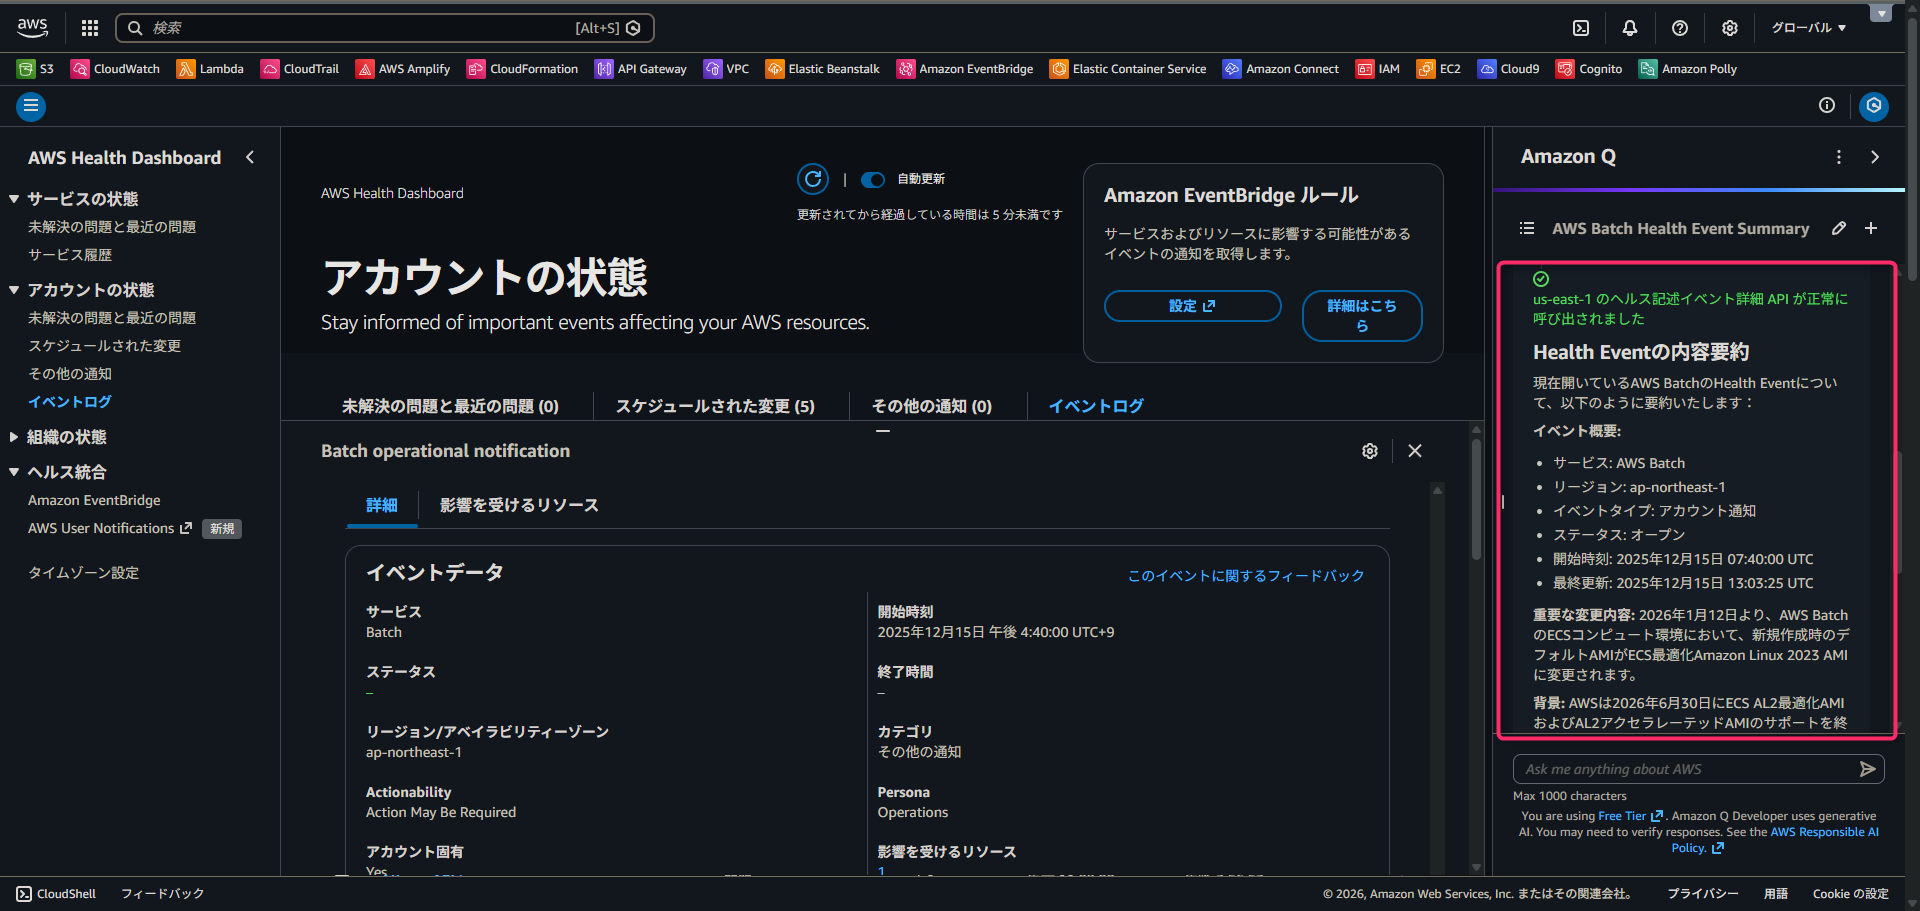
Task: Open CloudTrail favorite shortcut
Action: [x=300, y=69]
